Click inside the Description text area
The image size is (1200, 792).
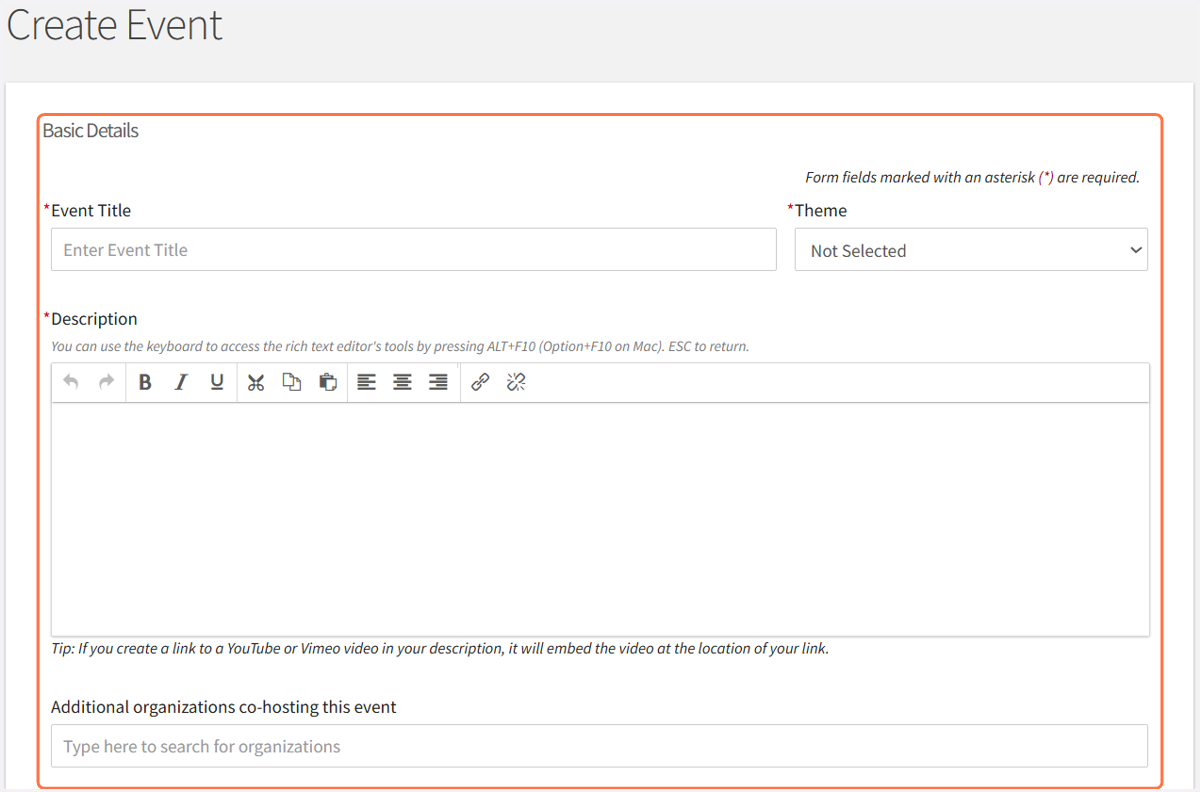click(x=600, y=519)
